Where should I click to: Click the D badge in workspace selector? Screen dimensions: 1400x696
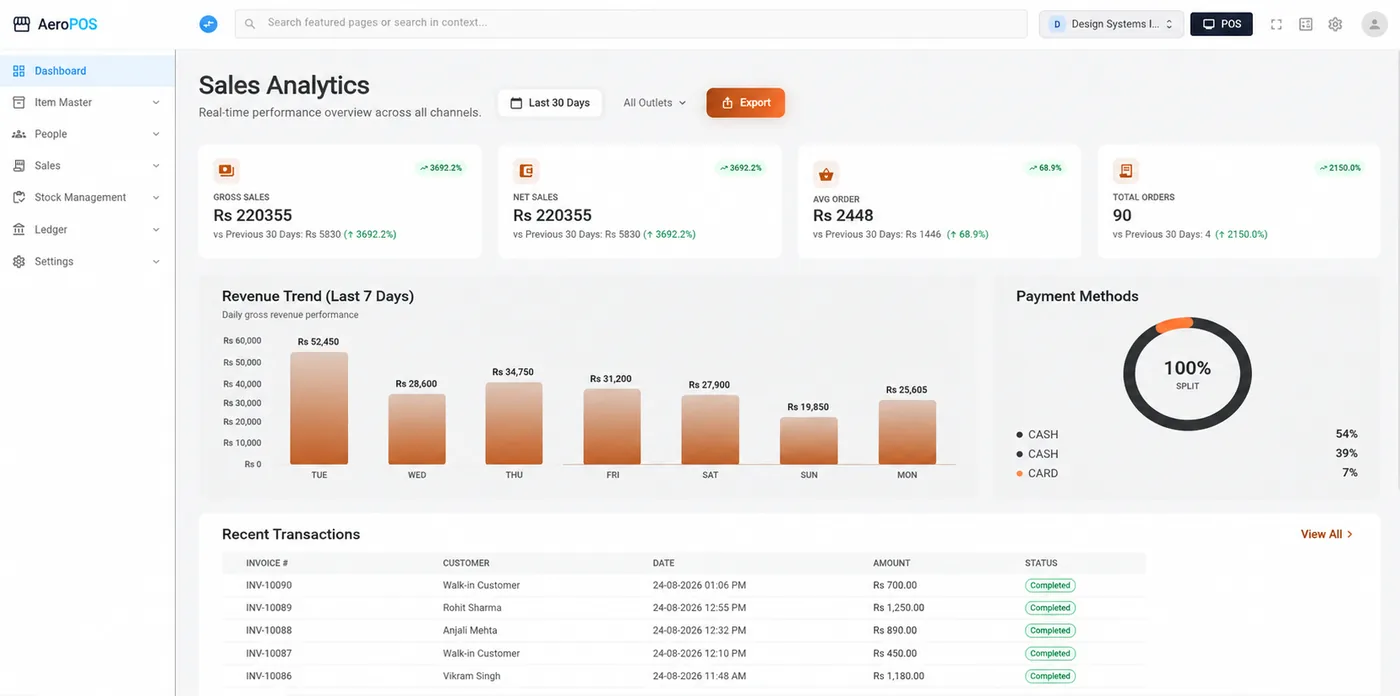tap(1057, 24)
